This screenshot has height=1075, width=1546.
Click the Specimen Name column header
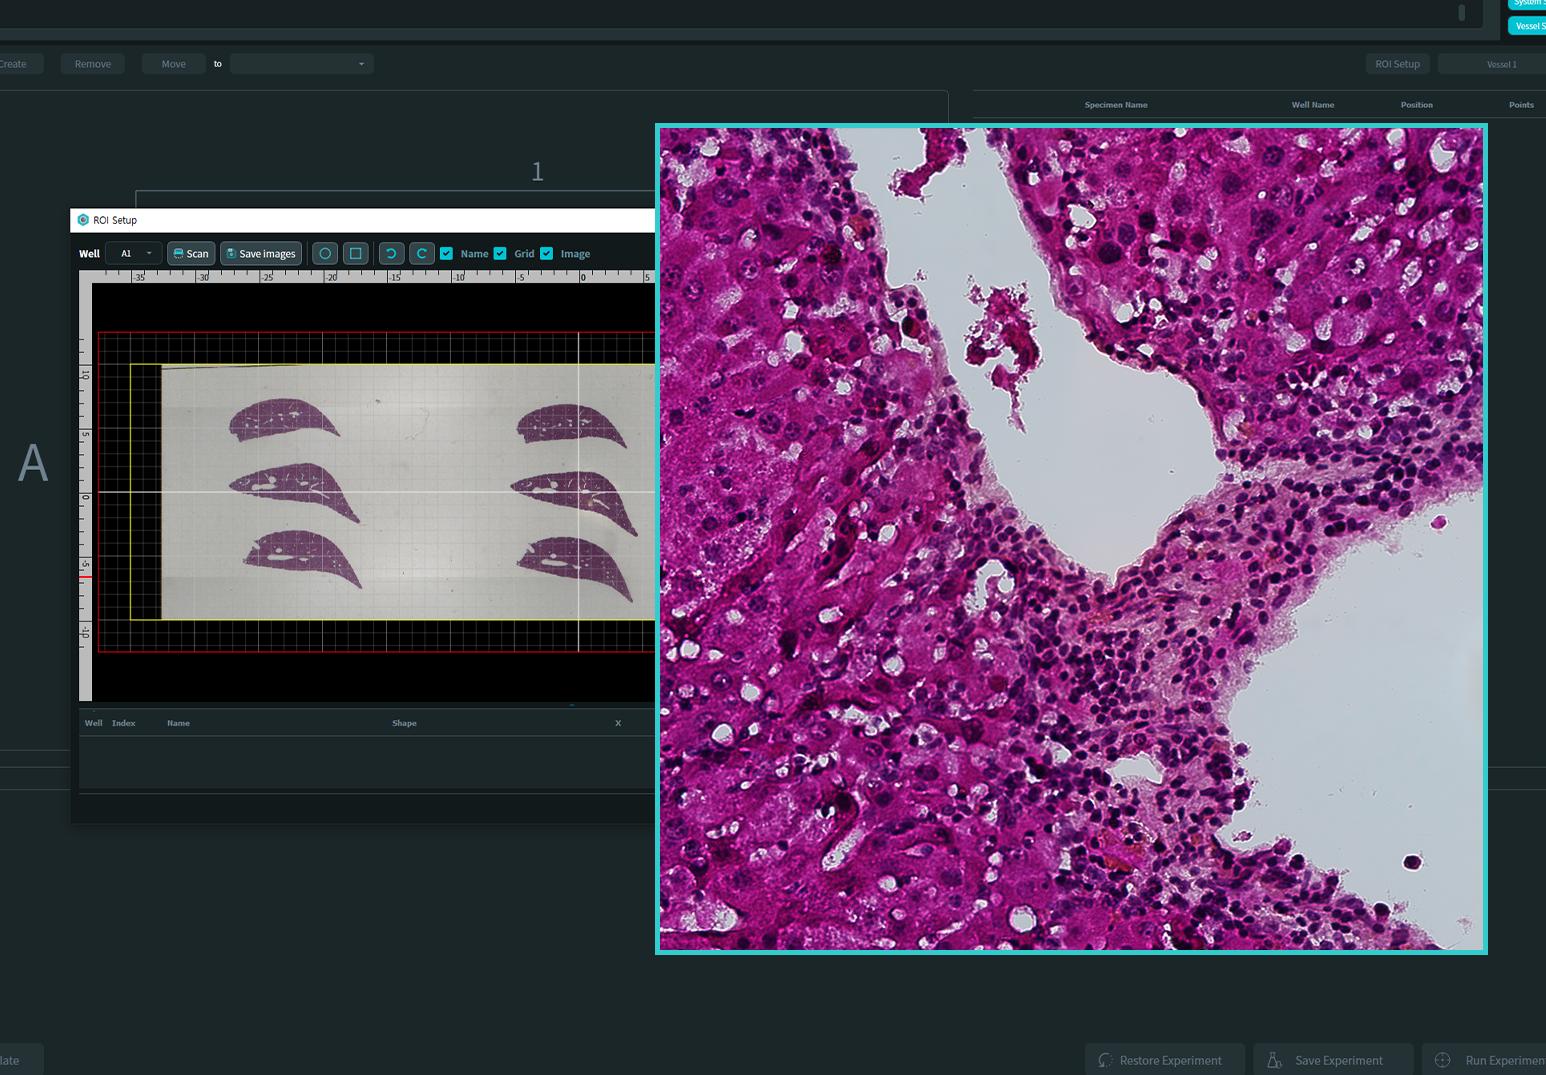(x=1116, y=105)
